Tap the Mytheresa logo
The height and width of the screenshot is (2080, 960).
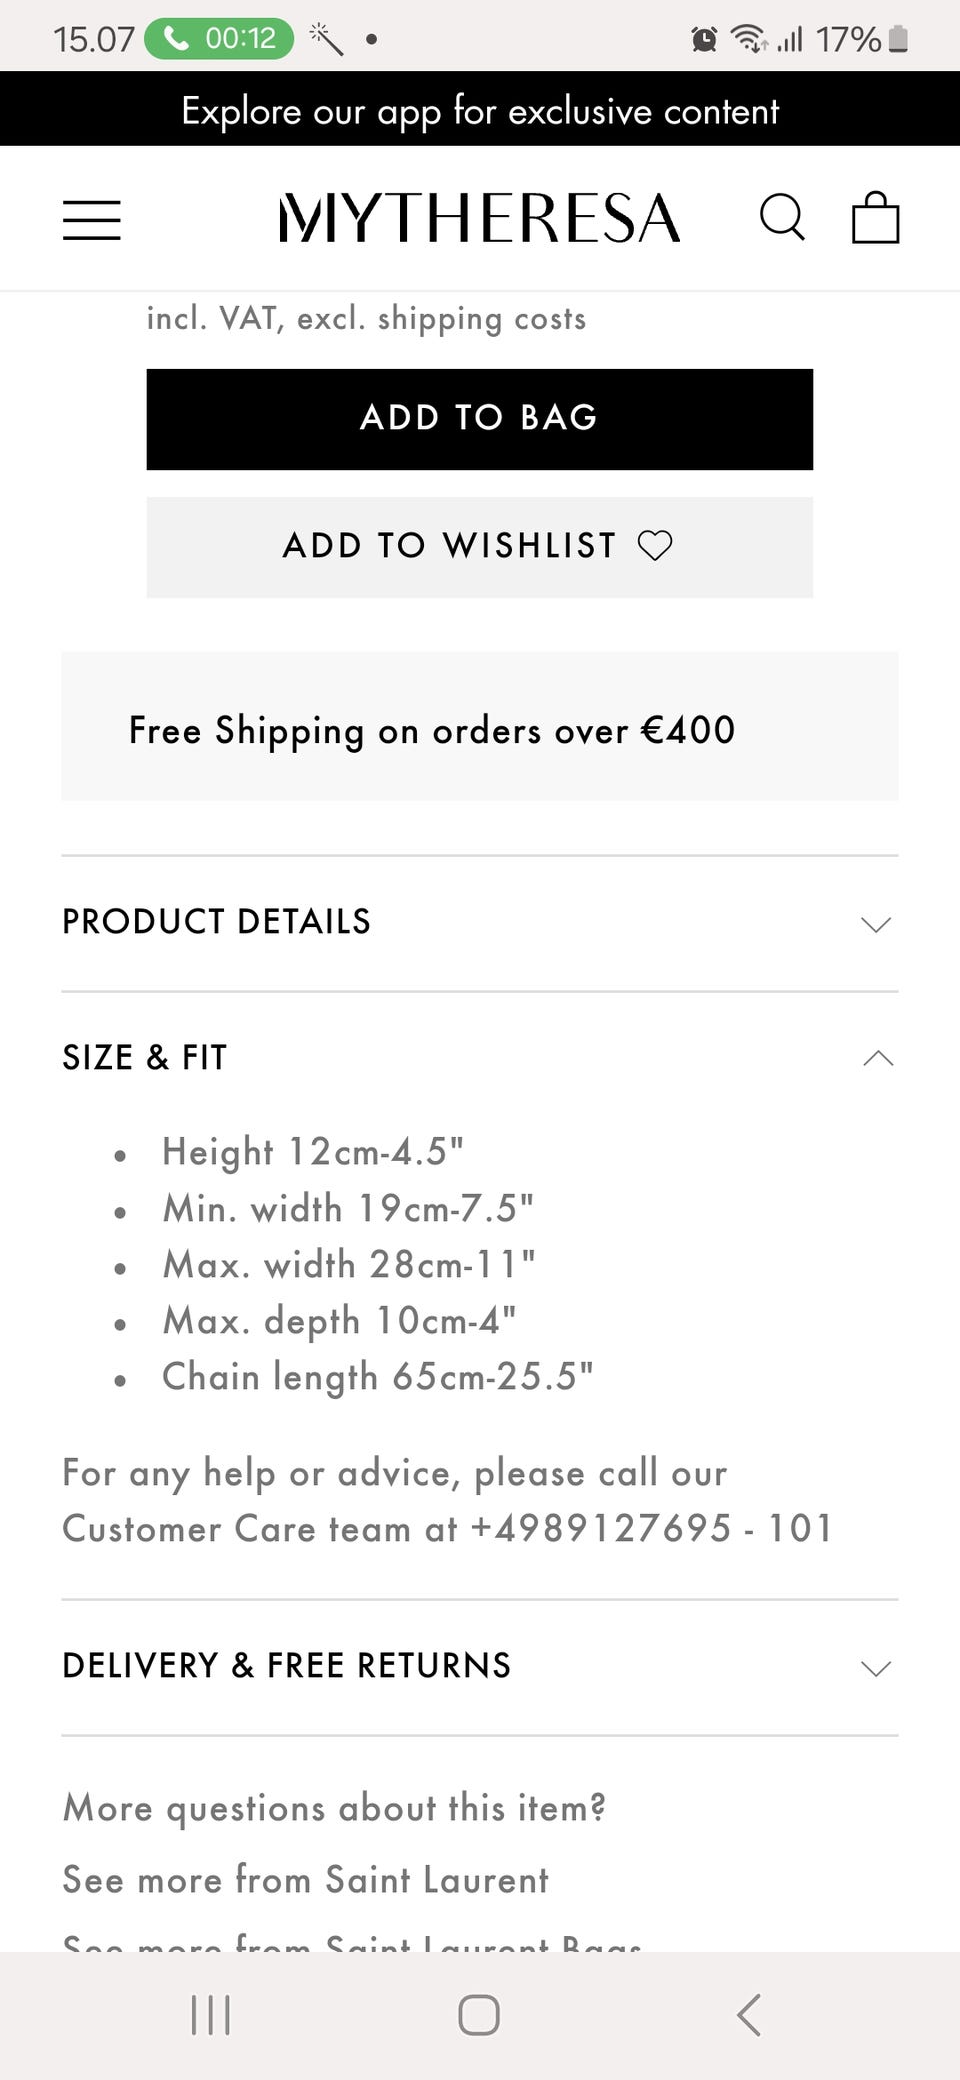click(x=479, y=218)
